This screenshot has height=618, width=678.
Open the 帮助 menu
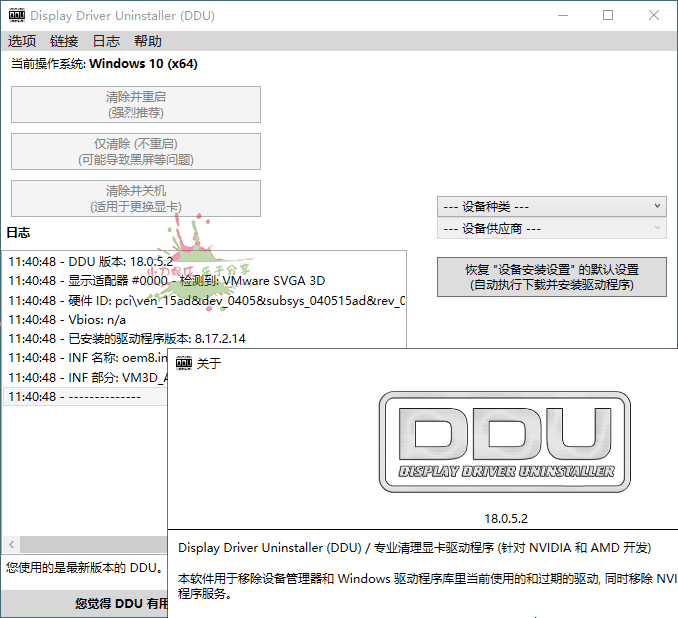tap(147, 41)
